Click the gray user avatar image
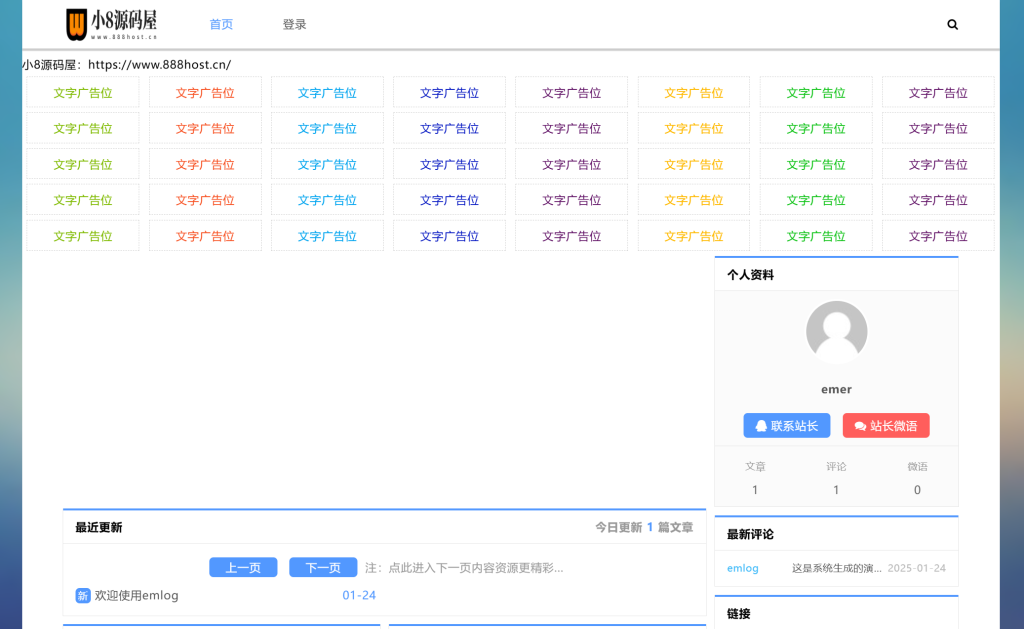This screenshot has width=1024, height=629. [x=836, y=332]
